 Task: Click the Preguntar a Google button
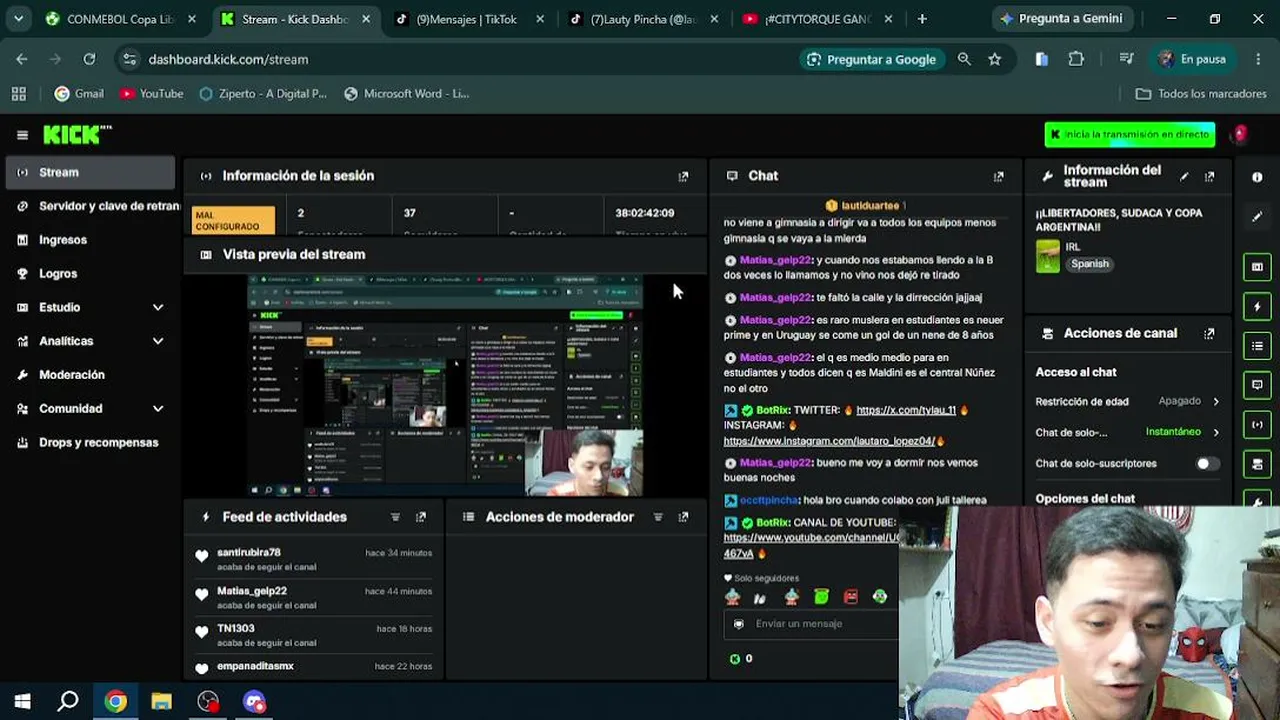tap(871, 60)
